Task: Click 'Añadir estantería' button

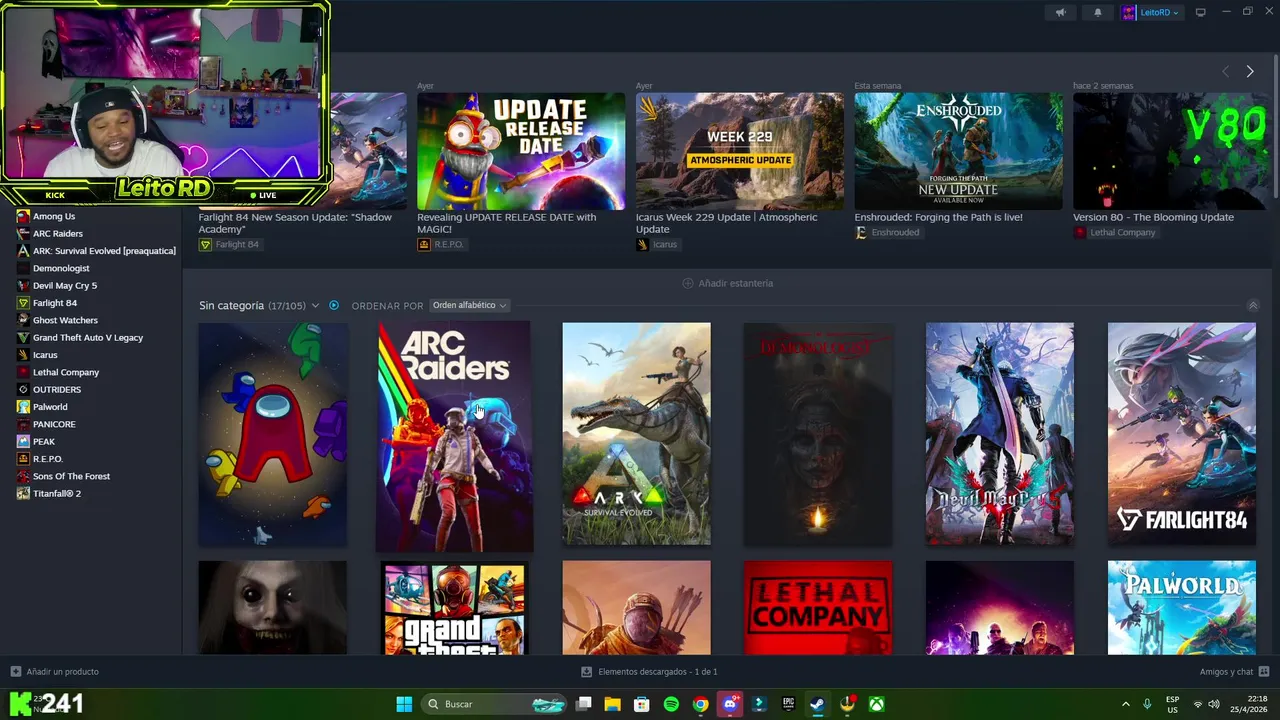Action: tap(727, 283)
